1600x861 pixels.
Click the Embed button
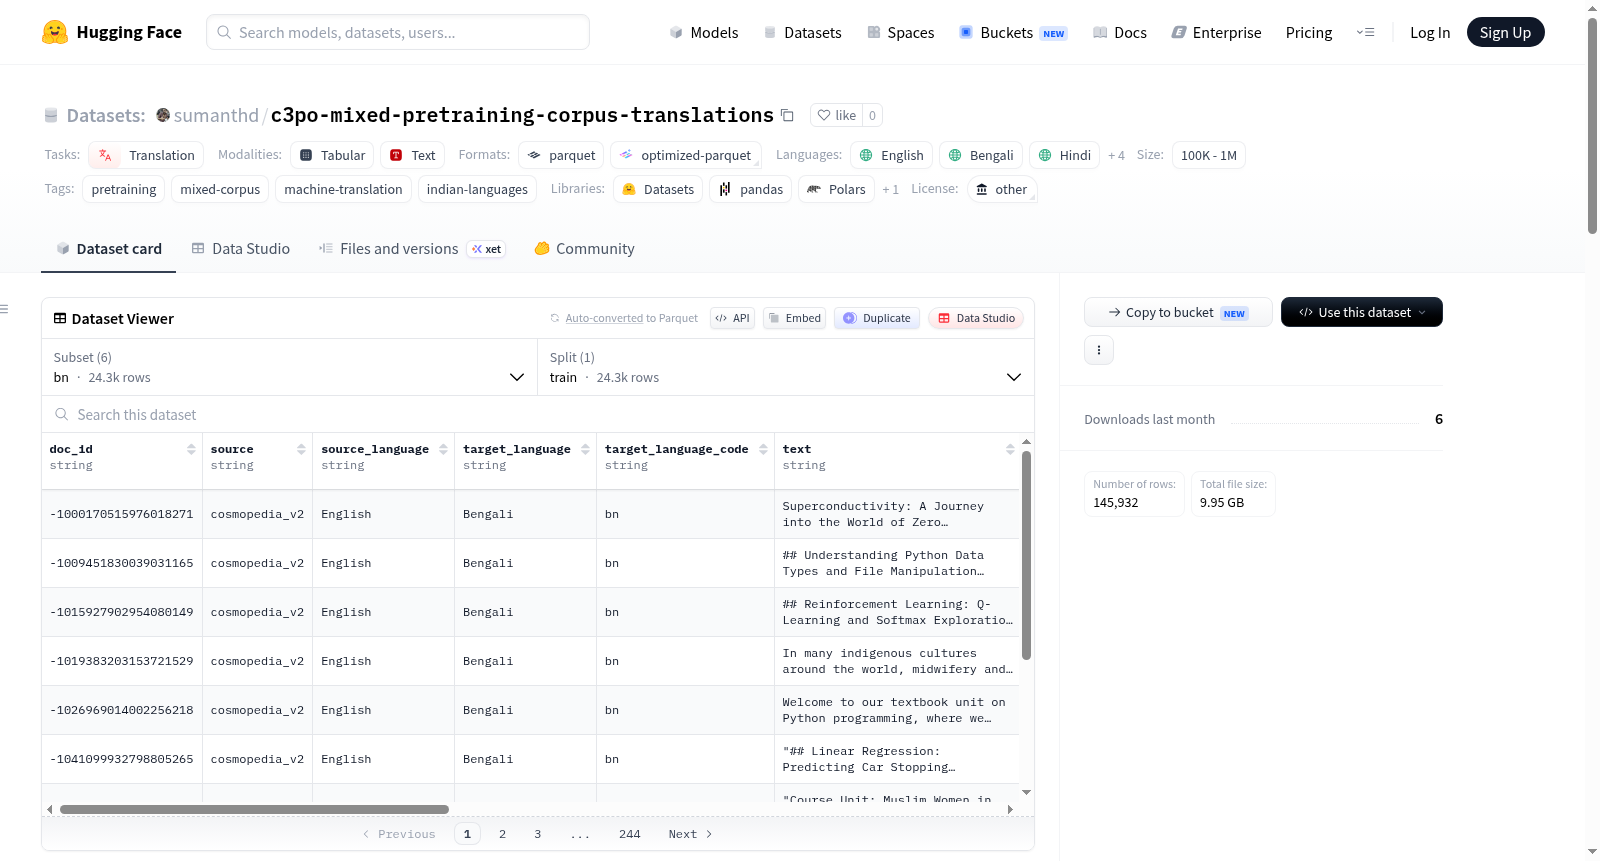[794, 318]
